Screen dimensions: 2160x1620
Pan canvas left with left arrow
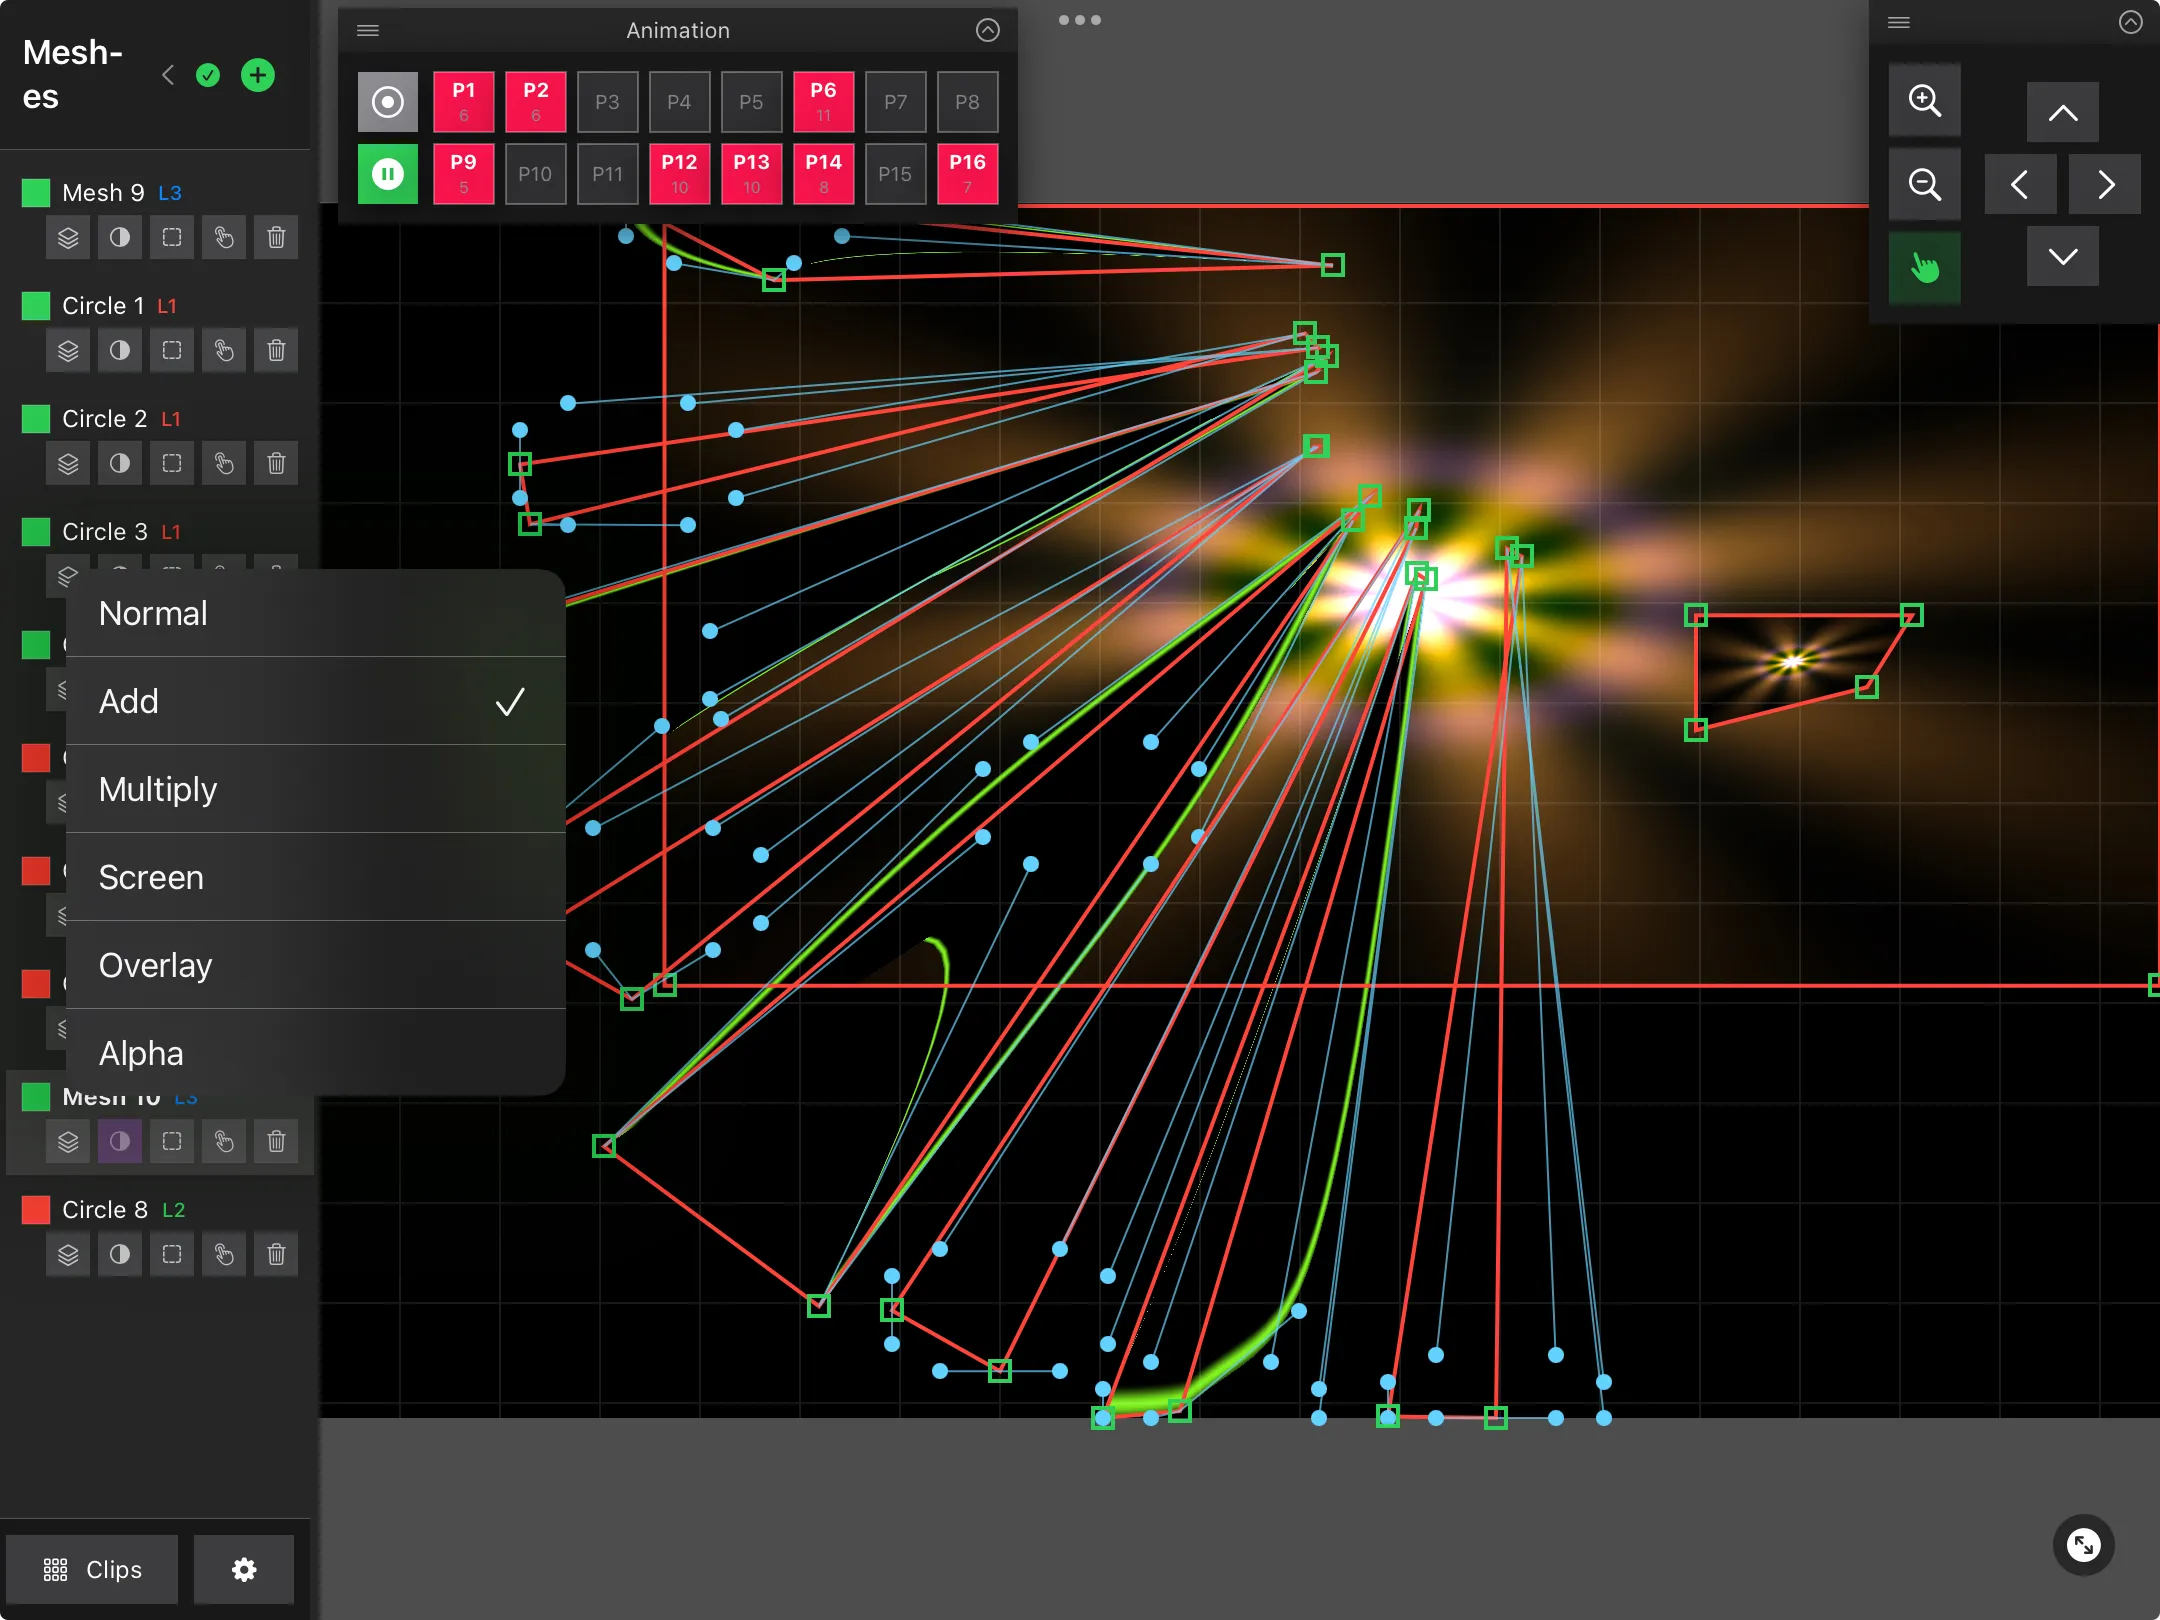(x=2021, y=184)
